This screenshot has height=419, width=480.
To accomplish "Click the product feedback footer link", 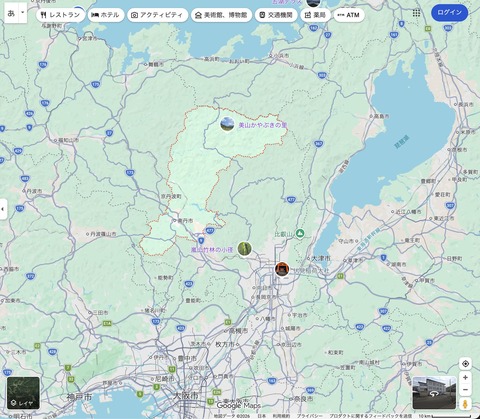I will point(371,416).
